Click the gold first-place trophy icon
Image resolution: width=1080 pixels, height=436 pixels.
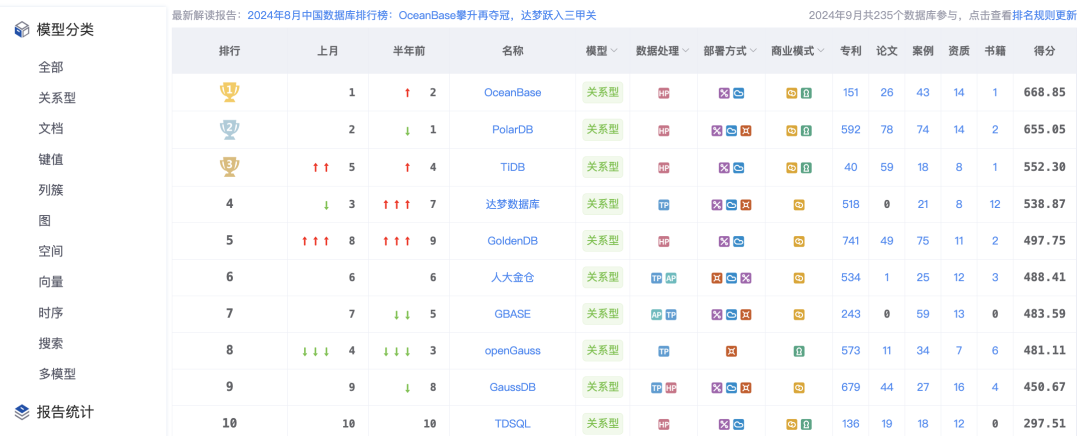tap(229, 92)
